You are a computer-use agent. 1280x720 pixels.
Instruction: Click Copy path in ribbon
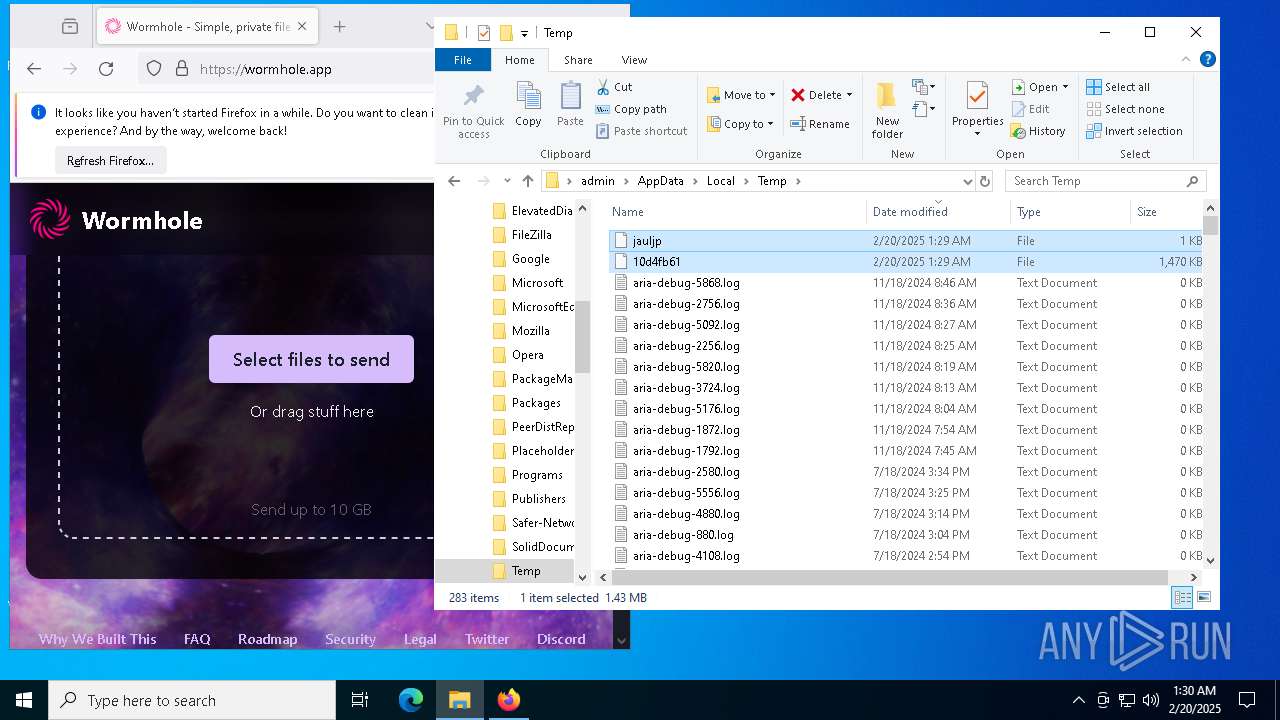coord(631,109)
